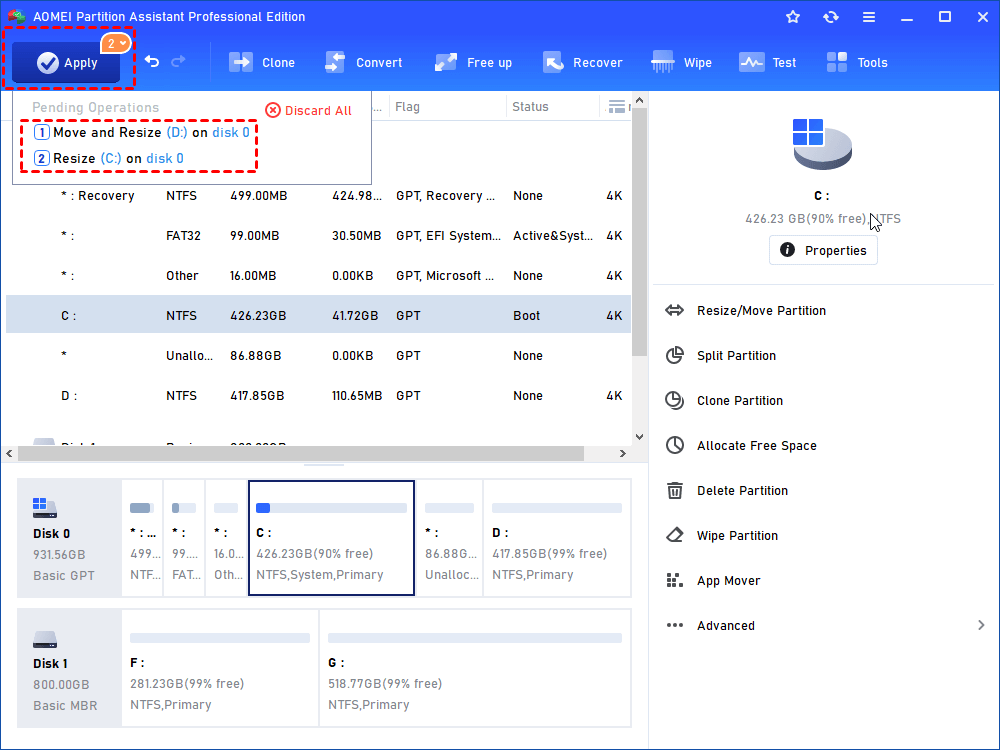This screenshot has height=750, width=1000.
Task: Select the 16.0MB Other block in Disk 0 map
Action: point(226,538)
